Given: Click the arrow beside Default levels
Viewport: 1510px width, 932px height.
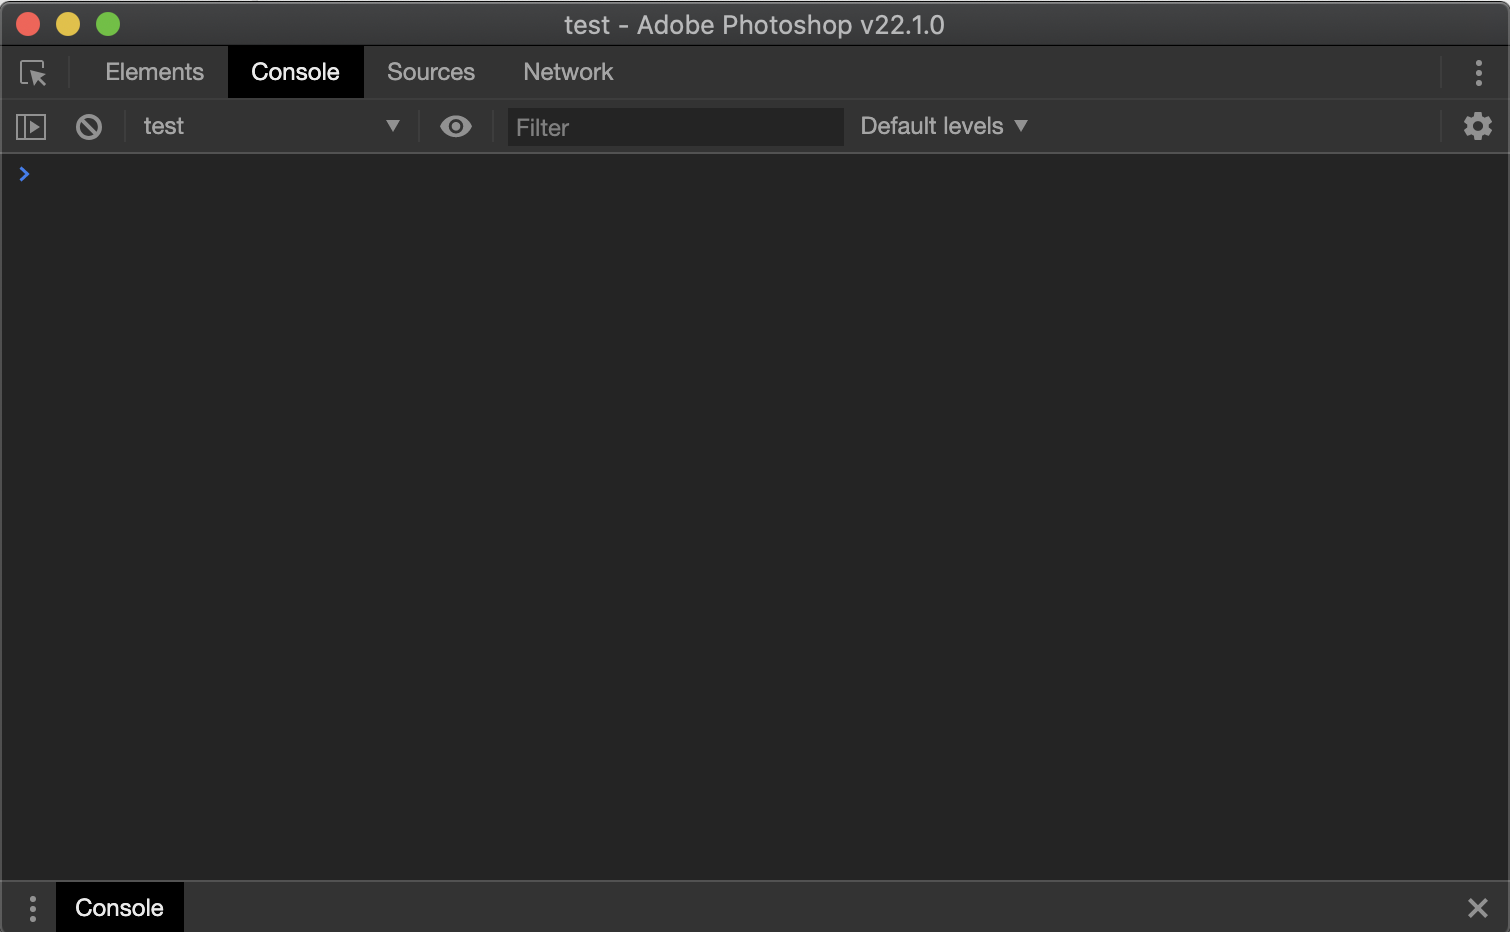Looking at the screenshot, I should [1021, 126].
